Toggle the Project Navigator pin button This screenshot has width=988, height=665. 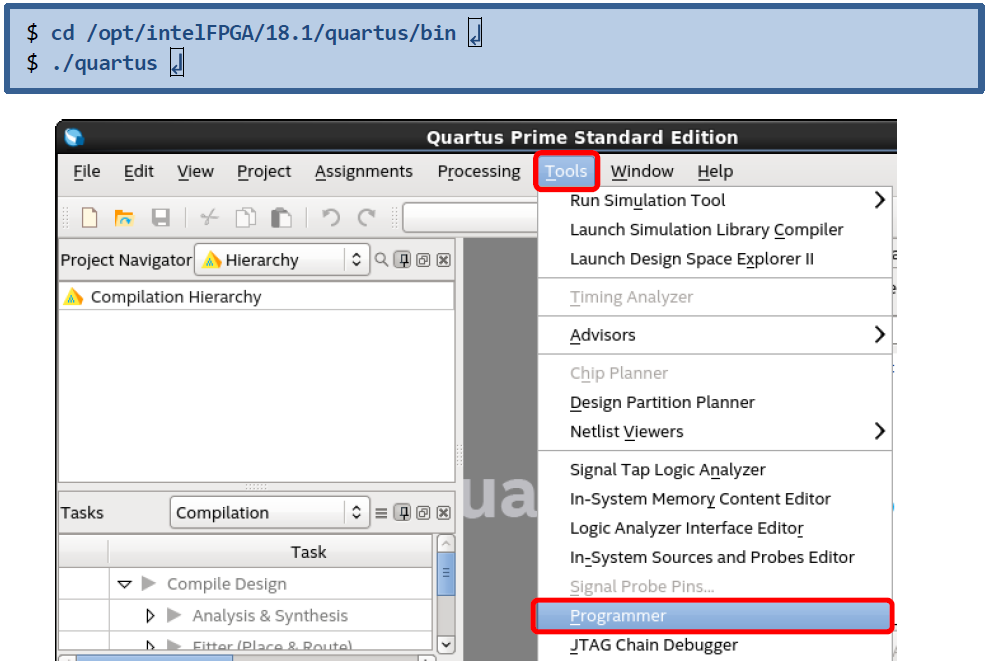pos(403,260)
